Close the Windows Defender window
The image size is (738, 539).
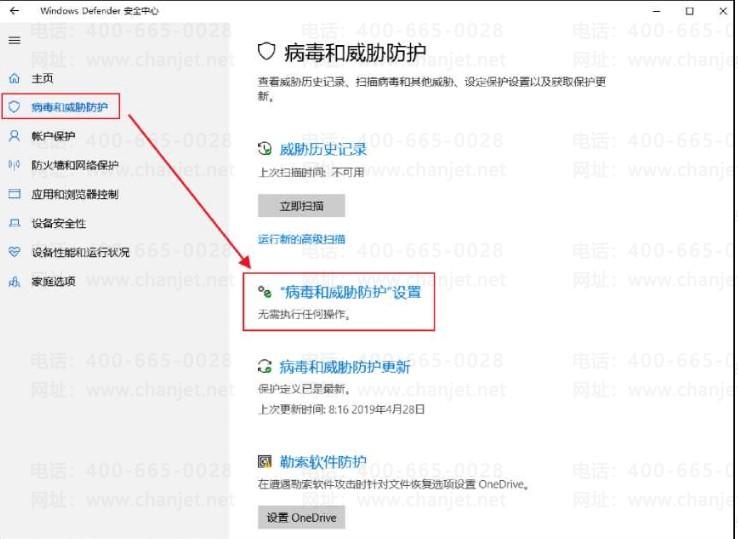pyautogui.click(x=723, y=11)
